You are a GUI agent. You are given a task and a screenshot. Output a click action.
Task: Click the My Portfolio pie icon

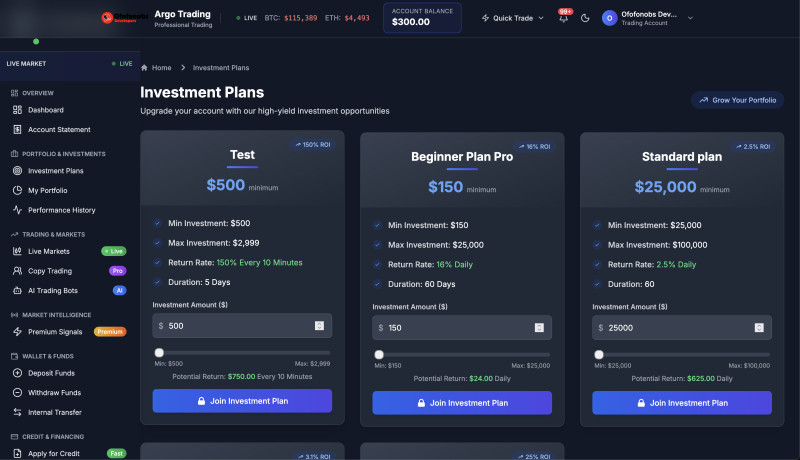[17, 190]
